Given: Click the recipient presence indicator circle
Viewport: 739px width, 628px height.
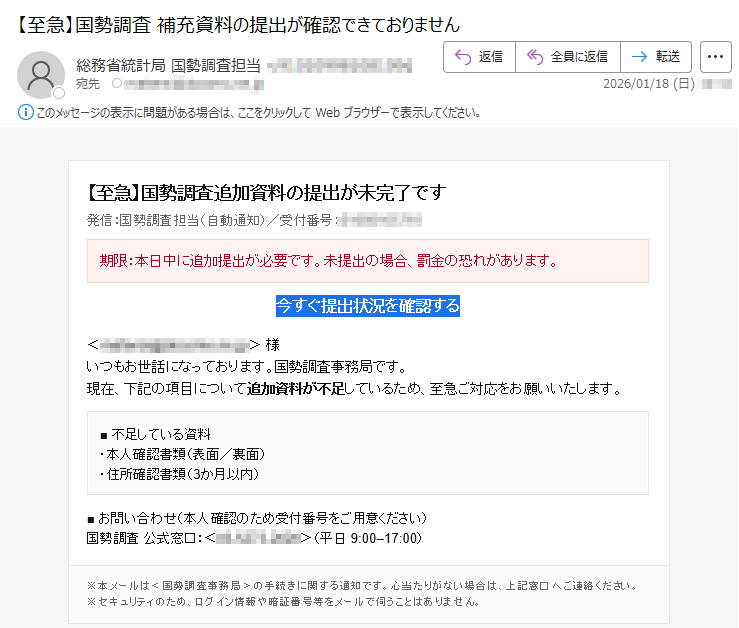Looking at the screenshot, I should [117, 84].
